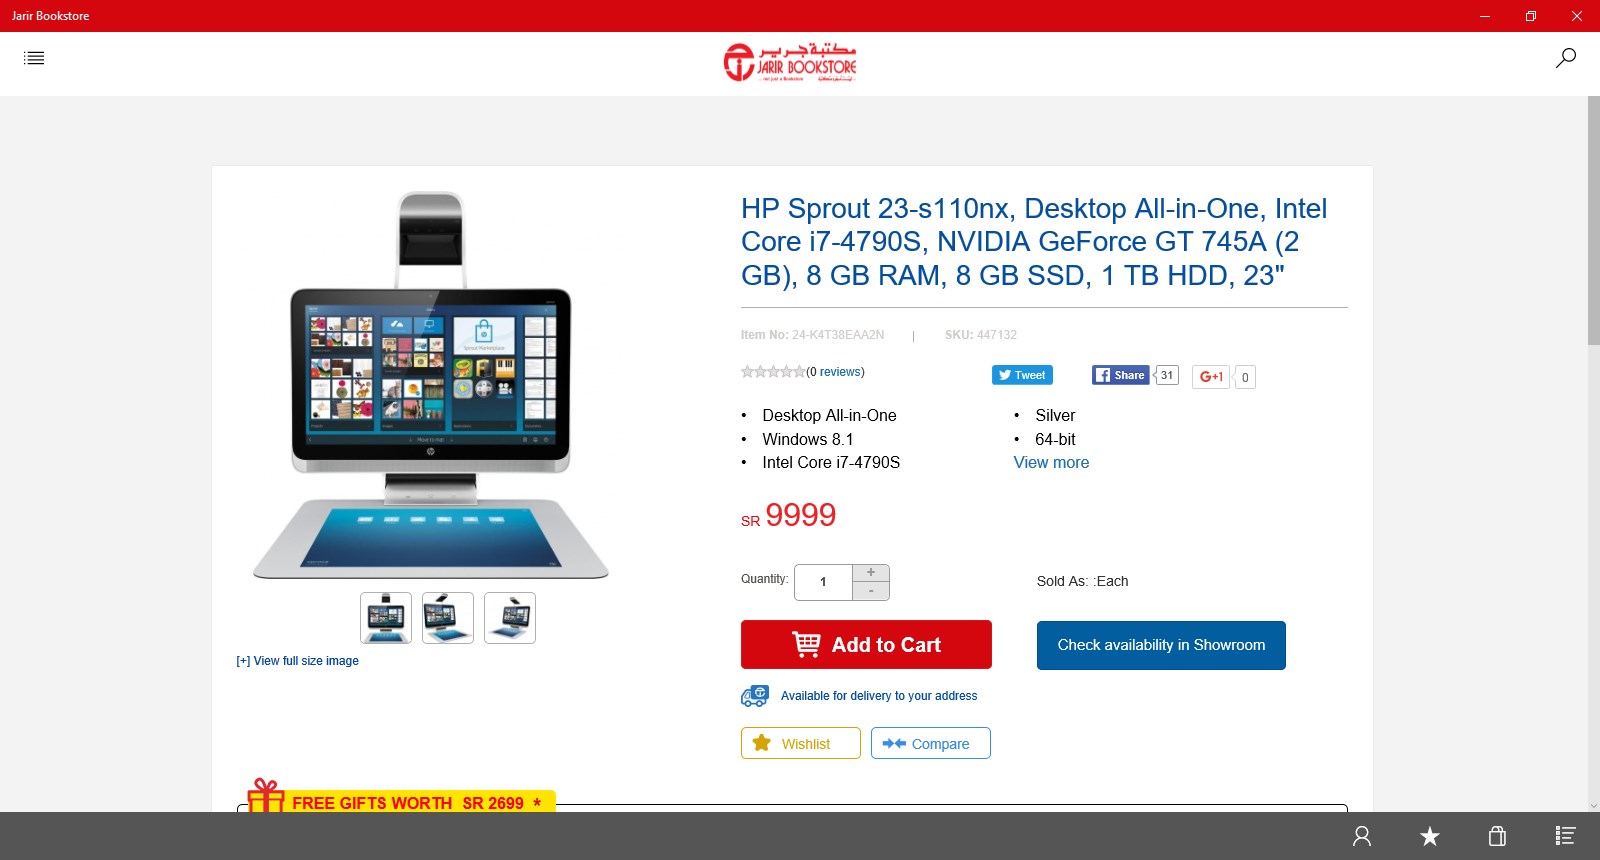The width and height of the screenshot is (1600, 860).
Task: Open the shopping bag icon in bottom bar
Action: point(1497,836)
